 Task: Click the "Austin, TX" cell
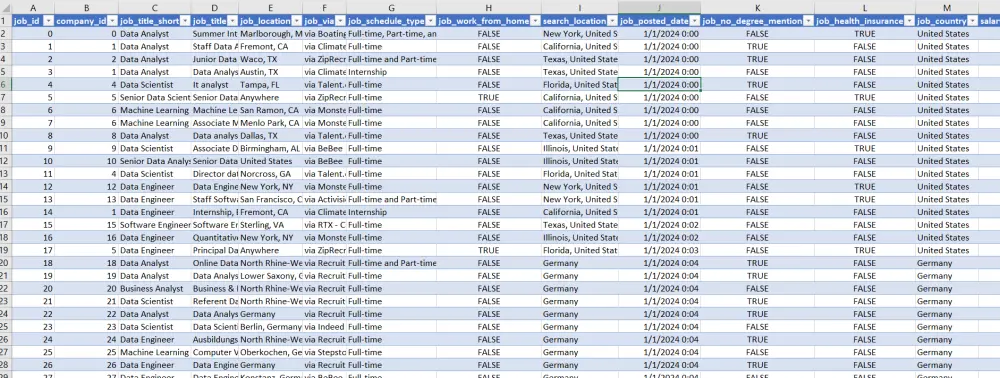pyautogui.click(x=271, y=72)
